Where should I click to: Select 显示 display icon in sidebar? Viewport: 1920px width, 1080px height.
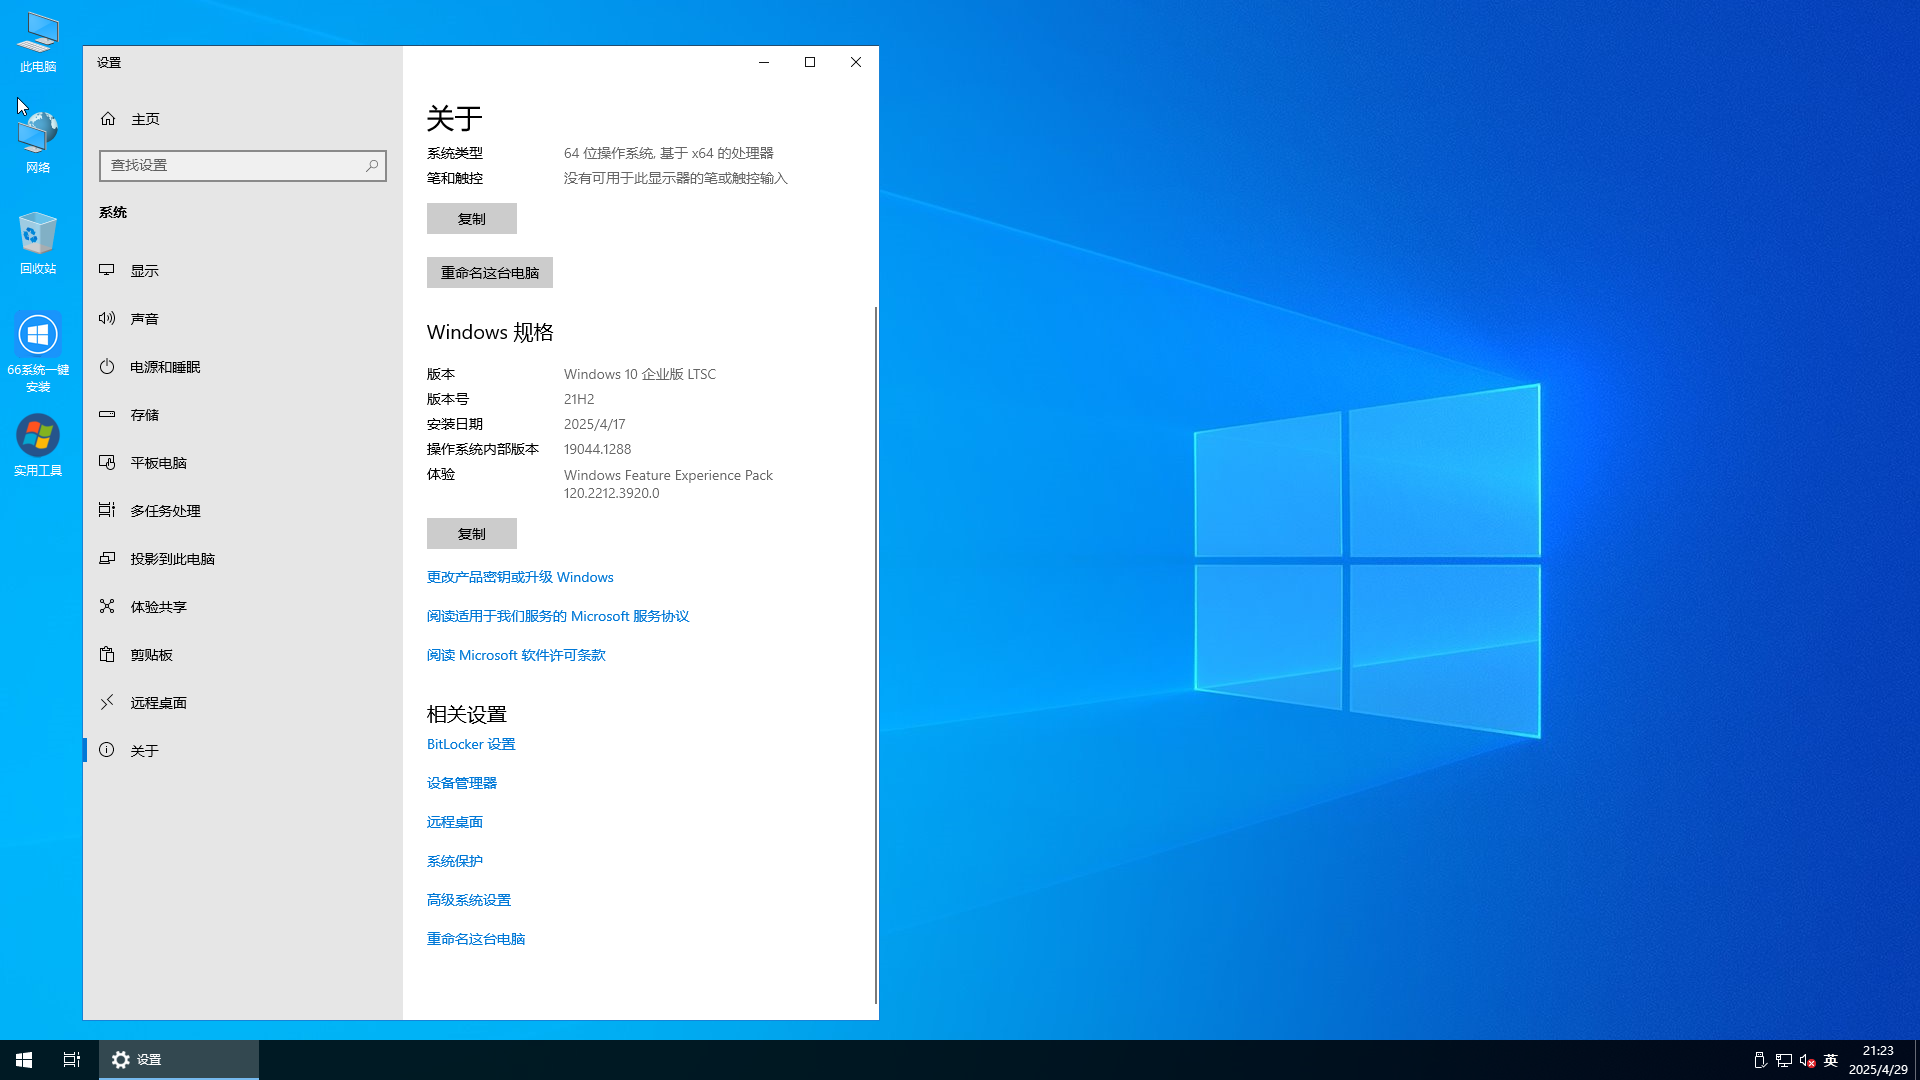107,270
